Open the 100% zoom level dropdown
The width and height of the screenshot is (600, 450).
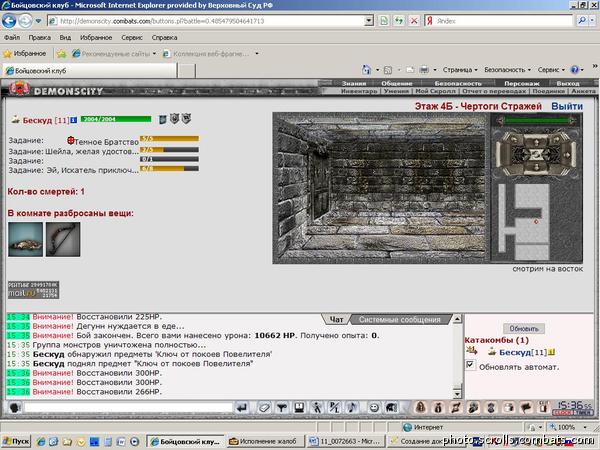click(x=585, y=427)
